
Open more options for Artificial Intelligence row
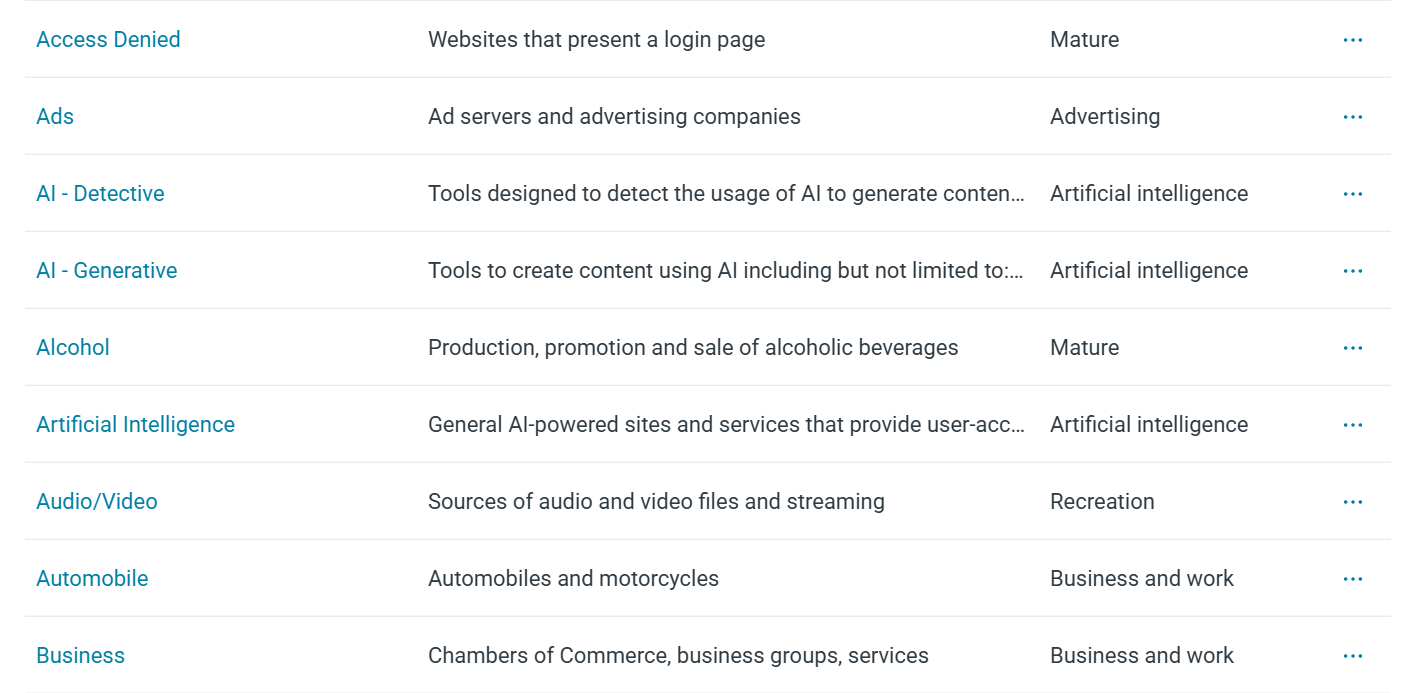pos(1353,425)
